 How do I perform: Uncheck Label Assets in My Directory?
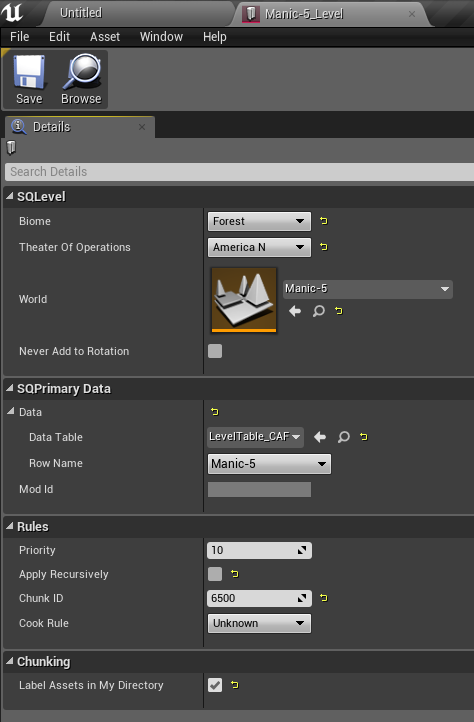215,685
